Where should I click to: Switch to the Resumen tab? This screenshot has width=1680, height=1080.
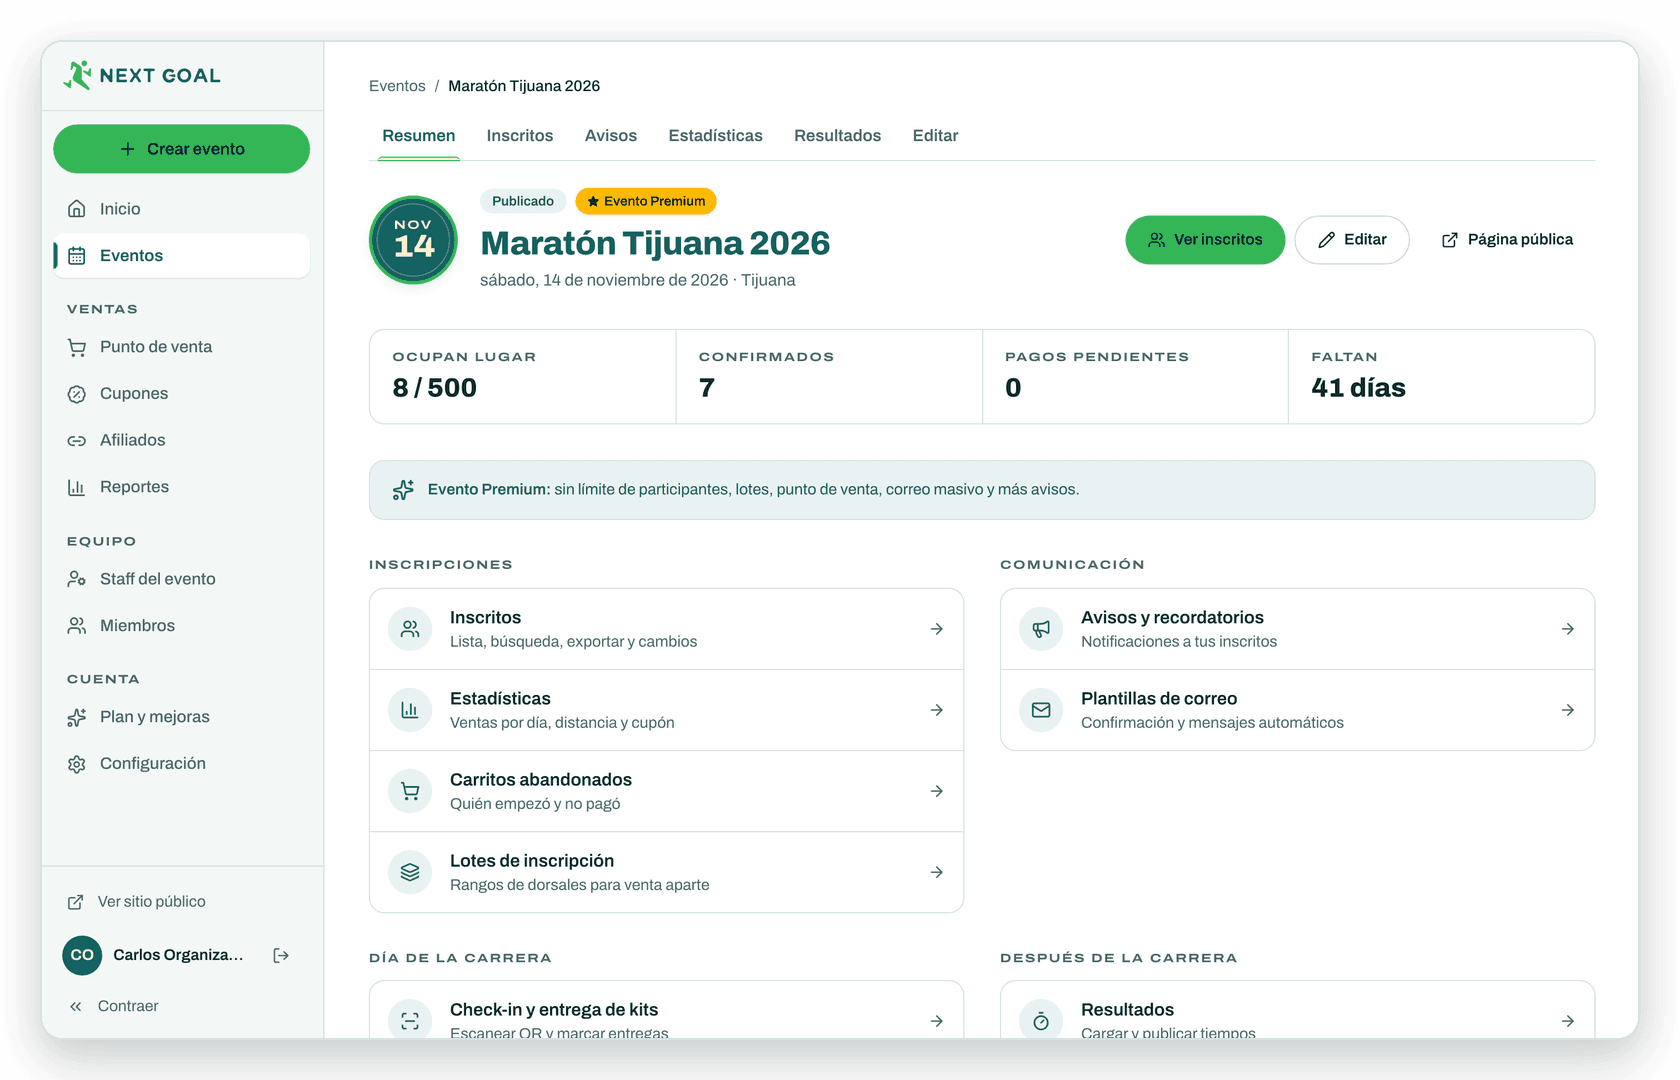tap(419, 135)
